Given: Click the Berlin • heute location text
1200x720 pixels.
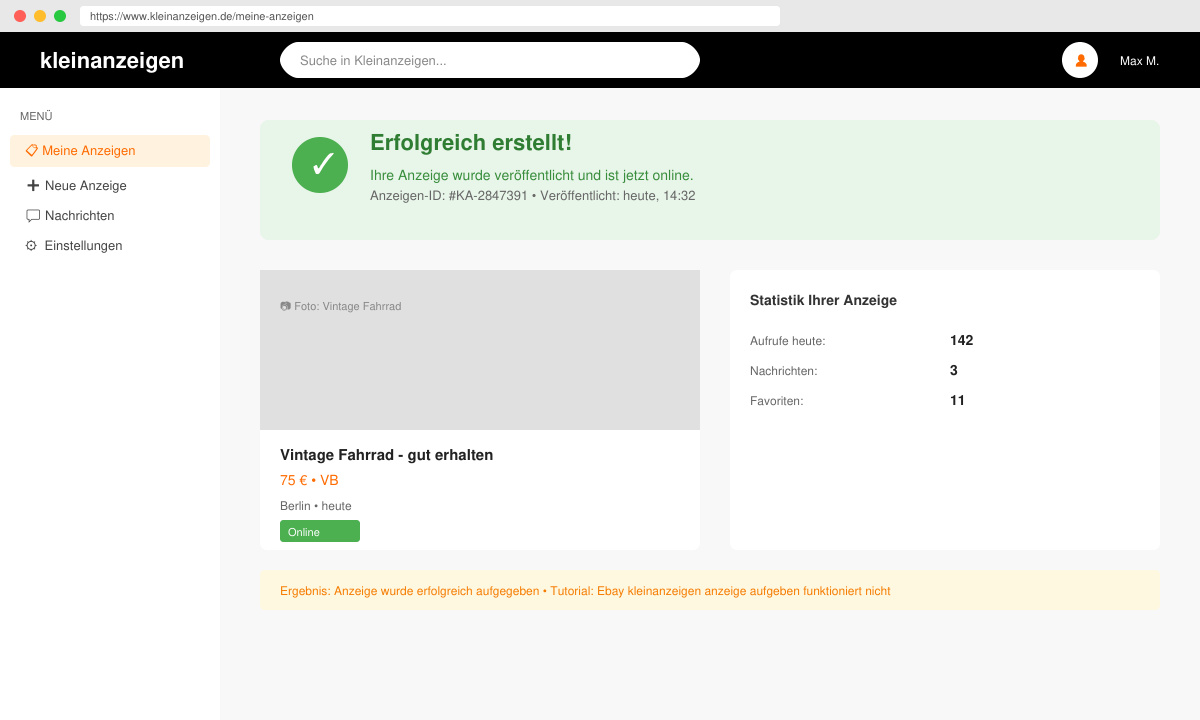Looking at the screenshot, I should pos(316,506).
